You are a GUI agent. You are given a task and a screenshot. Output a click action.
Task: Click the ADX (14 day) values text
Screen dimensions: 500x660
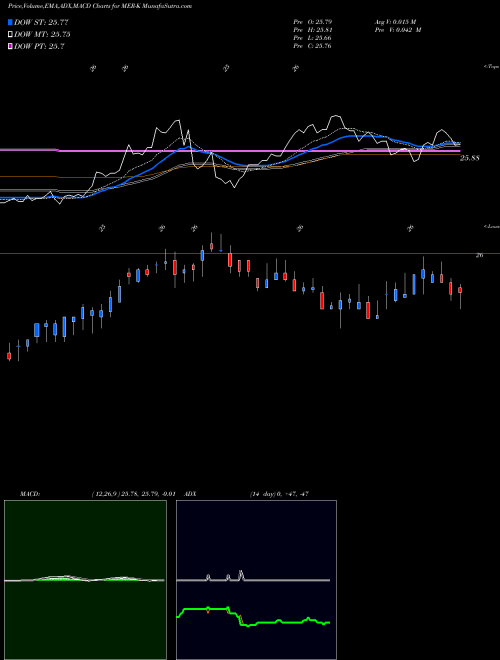point(279,494)
